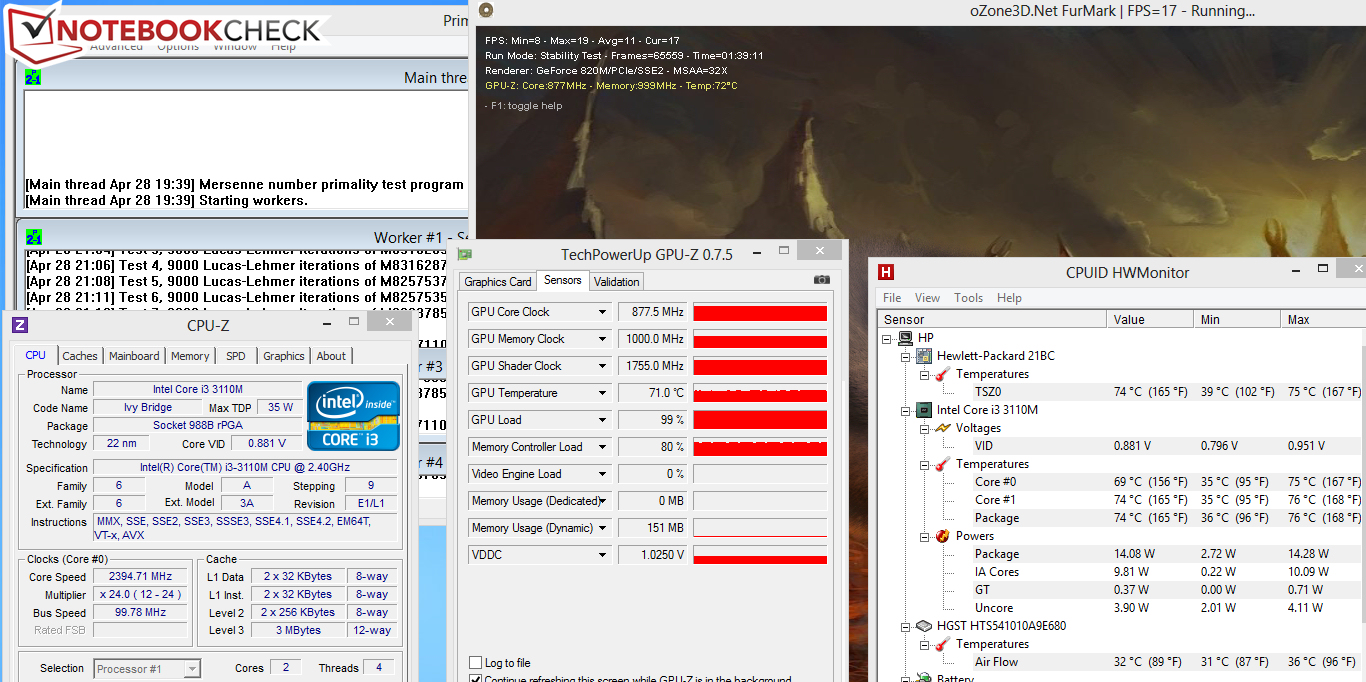The height and width of the screenshot is (682, 1366).
Task: Collapse the Powers tree node
Action: [924, 536]
